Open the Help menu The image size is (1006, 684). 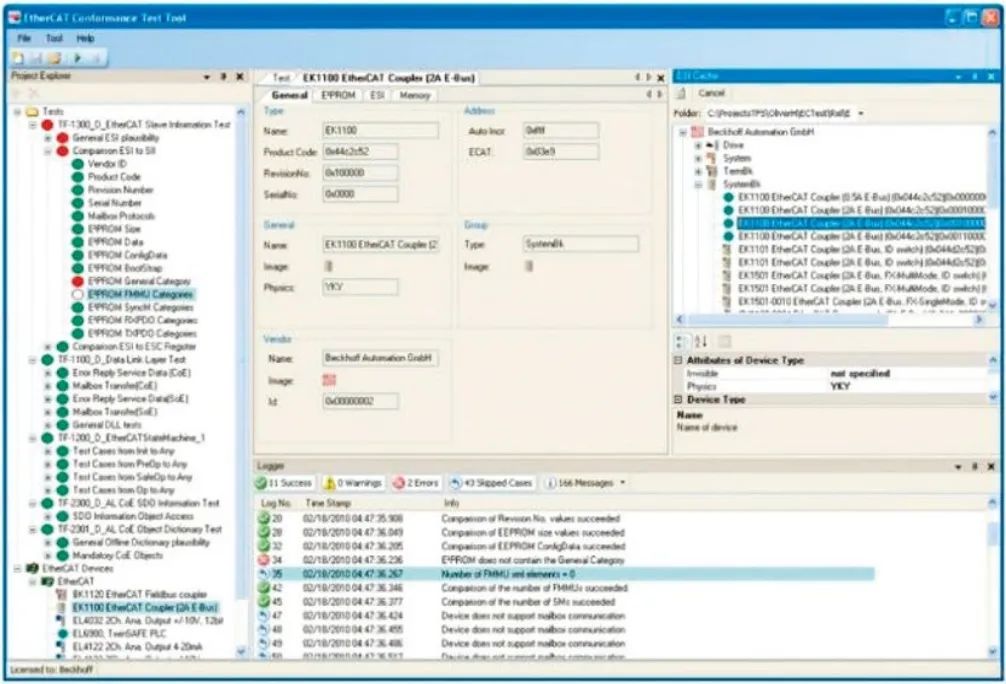click(85, 38)
